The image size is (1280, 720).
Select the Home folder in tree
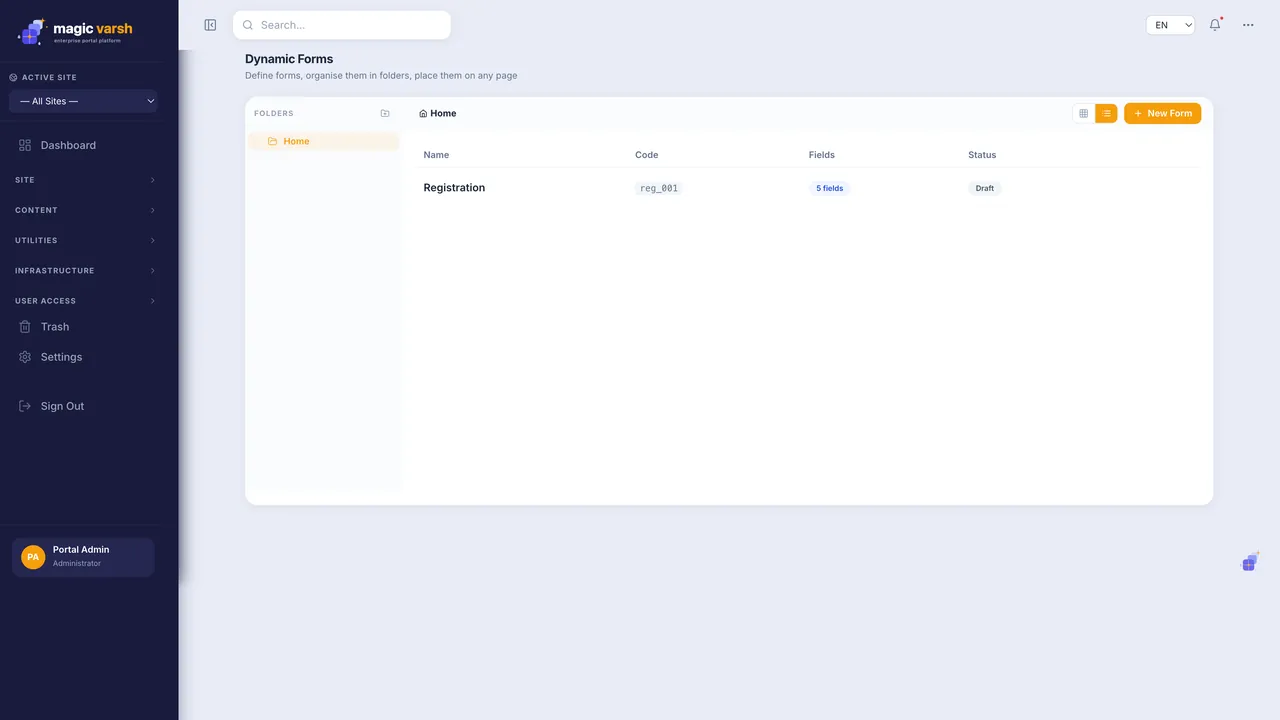pos(323,142)
